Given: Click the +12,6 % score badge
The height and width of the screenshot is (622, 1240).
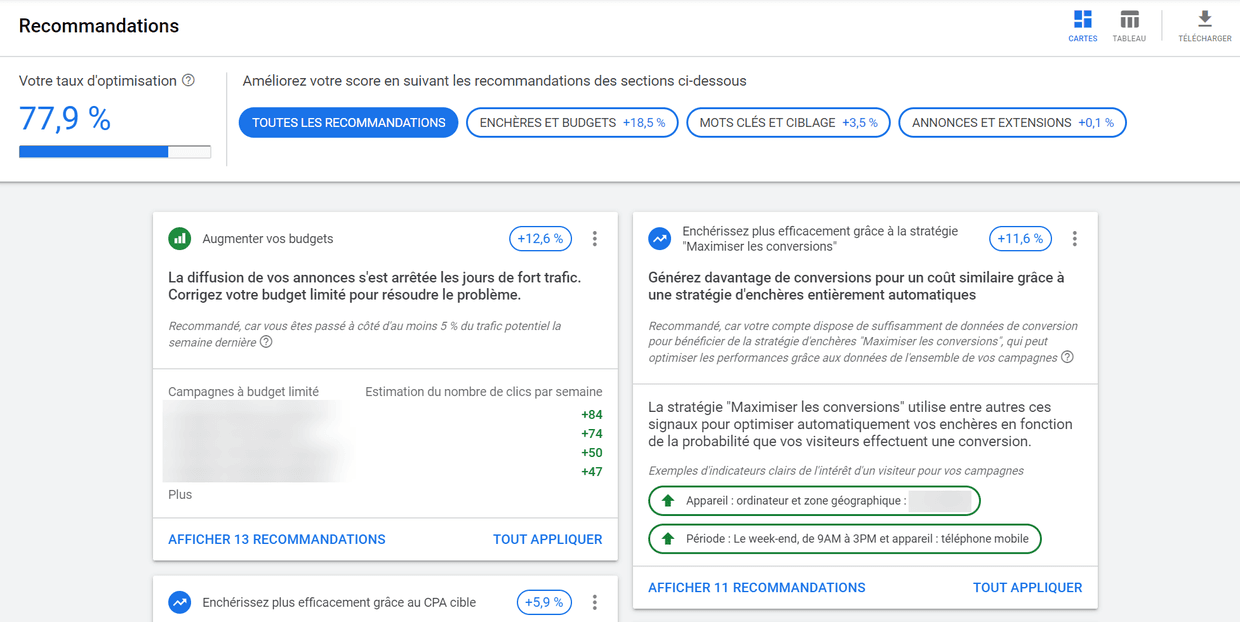Looking at the screenshot, I should tap(541, 239).
